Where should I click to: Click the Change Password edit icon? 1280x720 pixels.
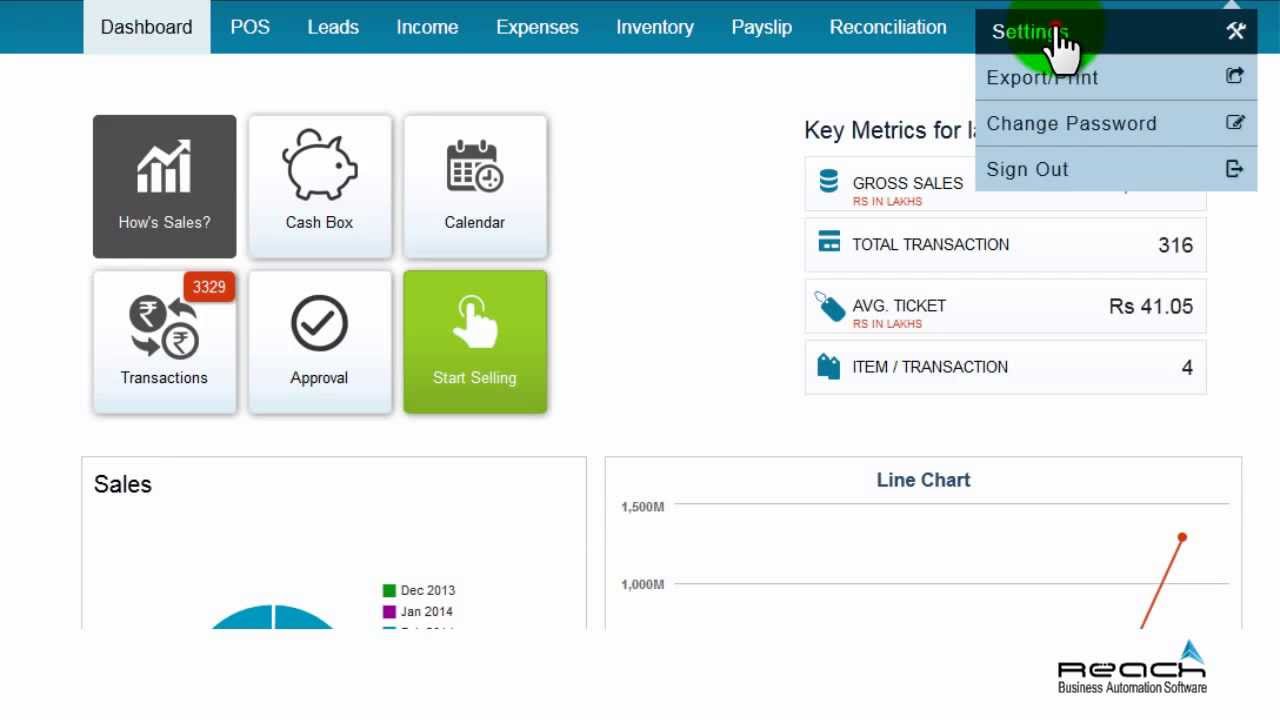[x=1235, y=122]
